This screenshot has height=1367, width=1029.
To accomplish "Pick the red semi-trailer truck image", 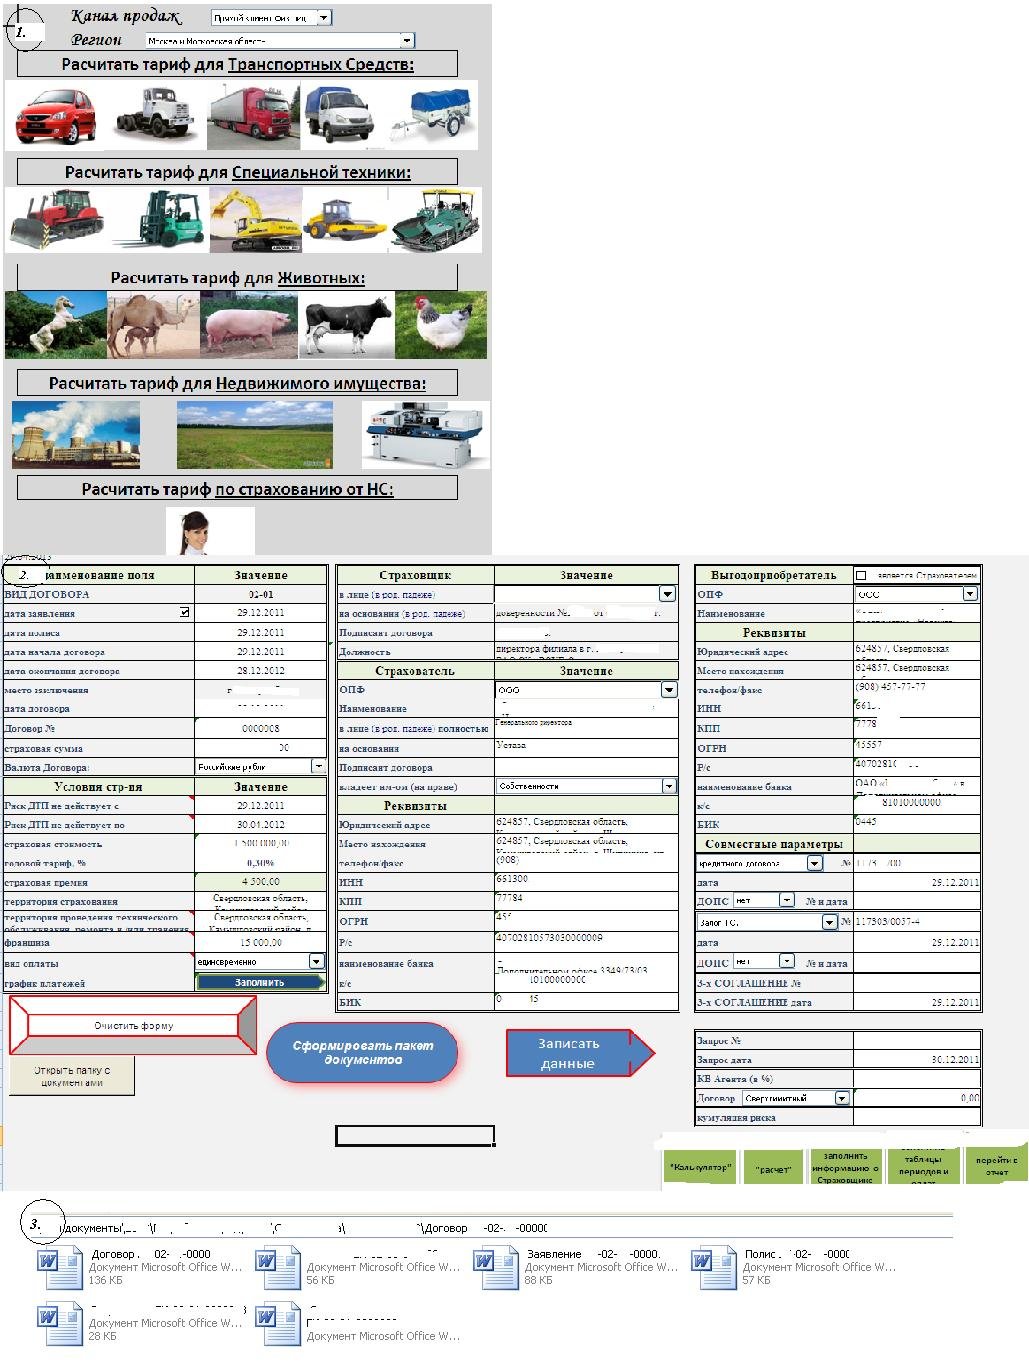I will coord(253,116).
